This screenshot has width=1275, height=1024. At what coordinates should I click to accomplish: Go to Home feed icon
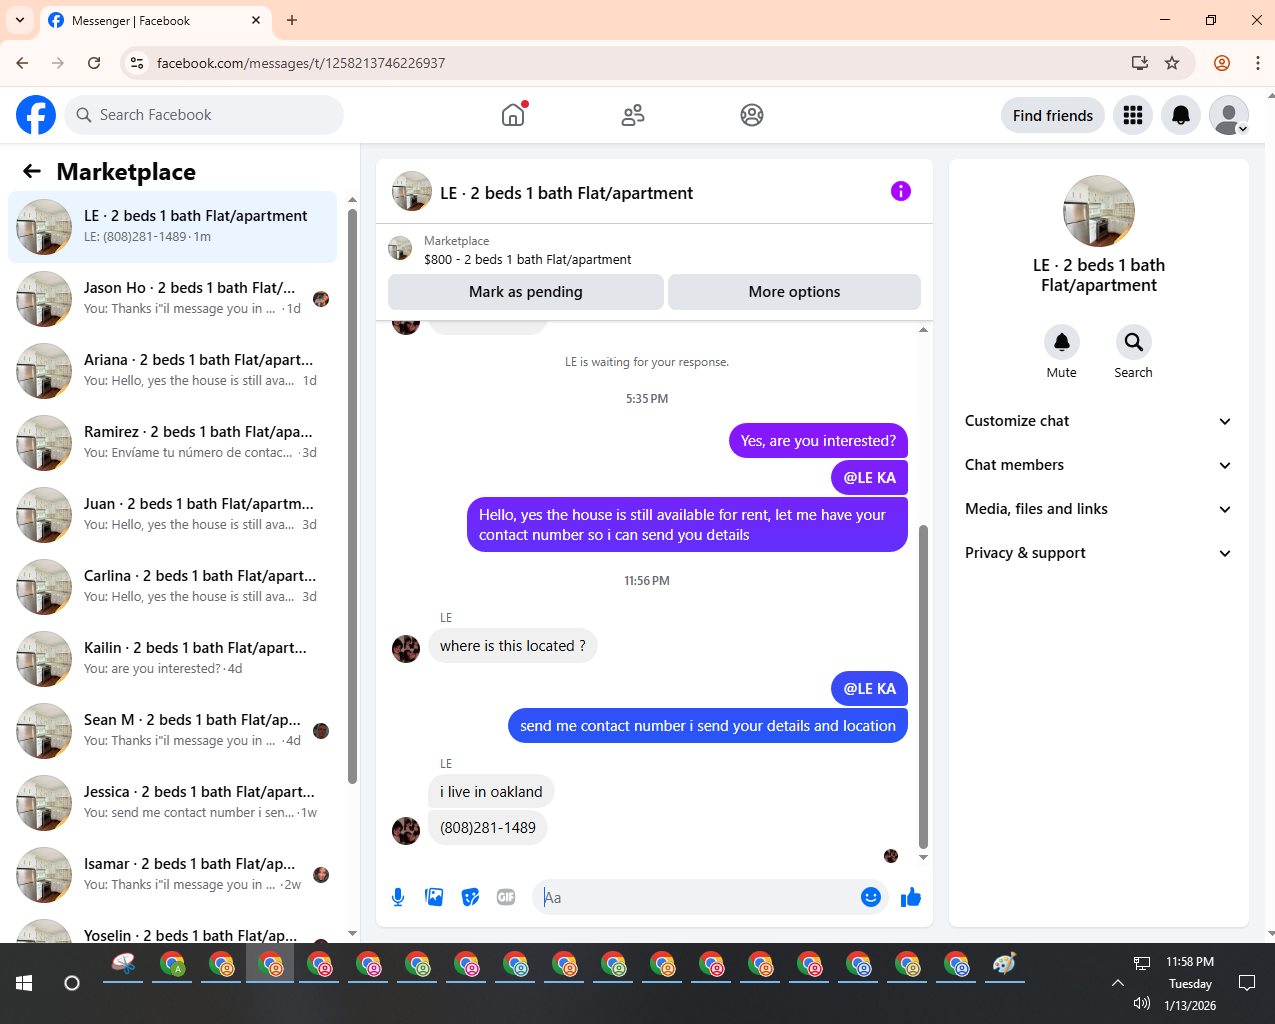[513, 115]
